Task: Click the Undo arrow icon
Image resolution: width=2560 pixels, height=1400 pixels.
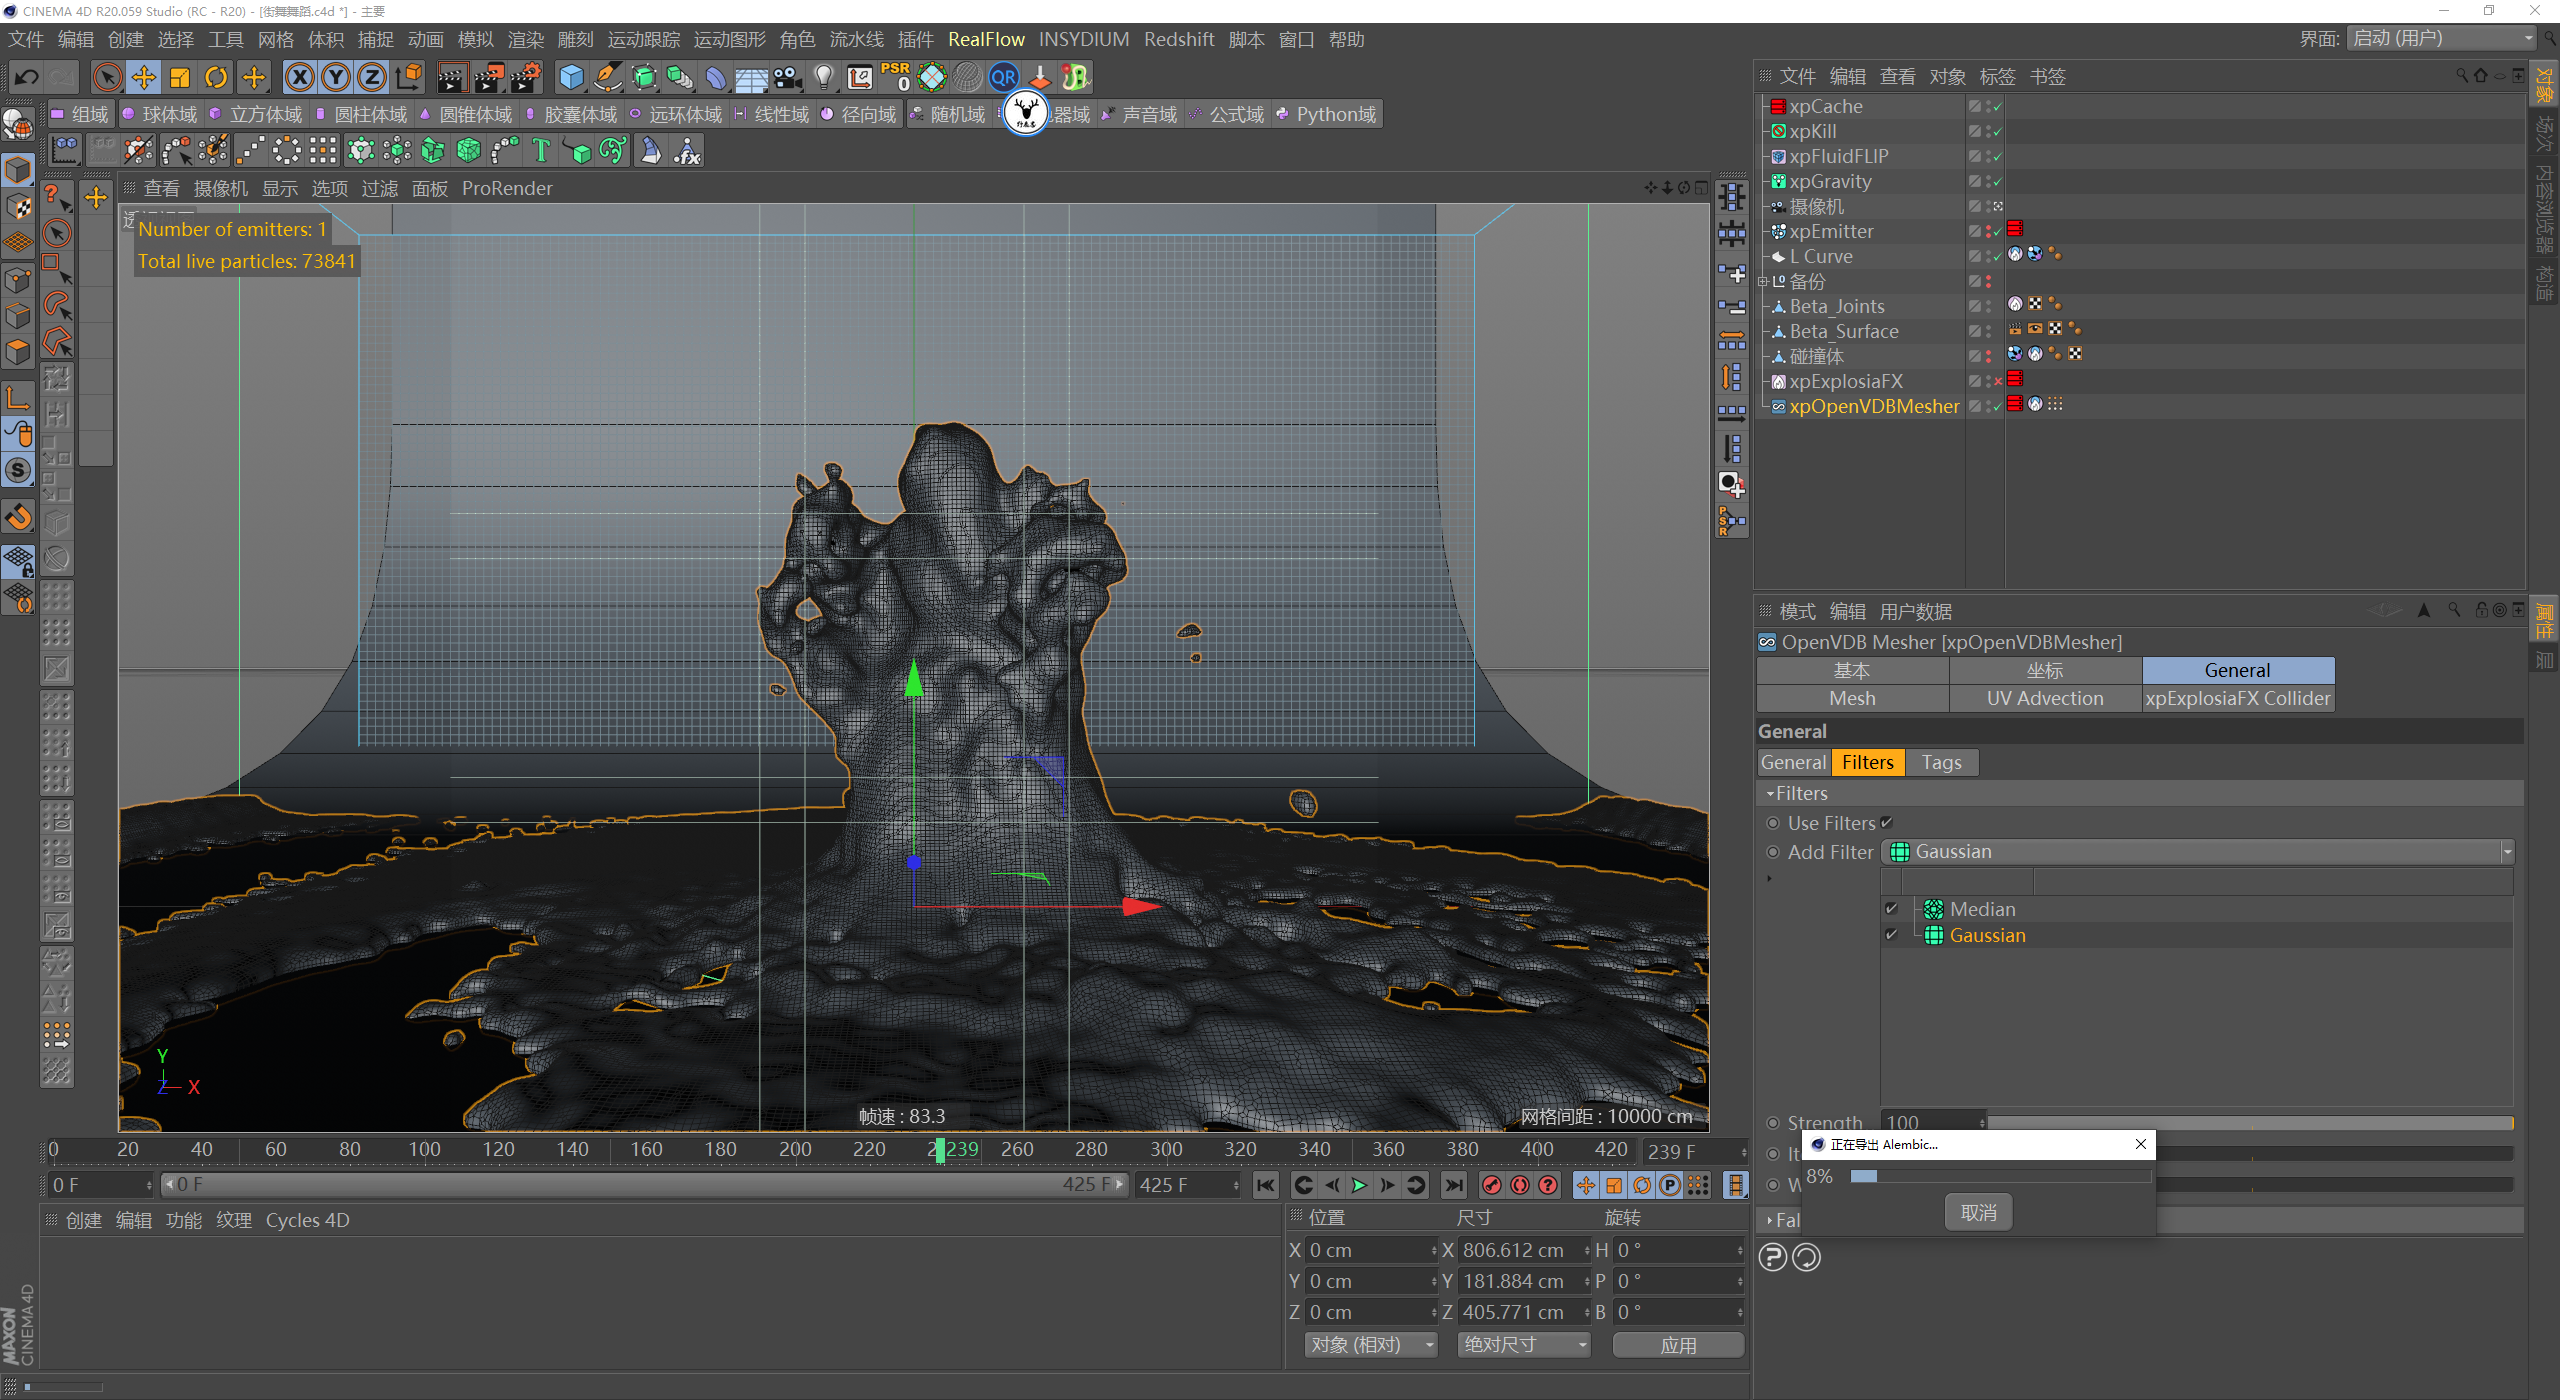Action: pyautogui.click(x=27, y=77)
